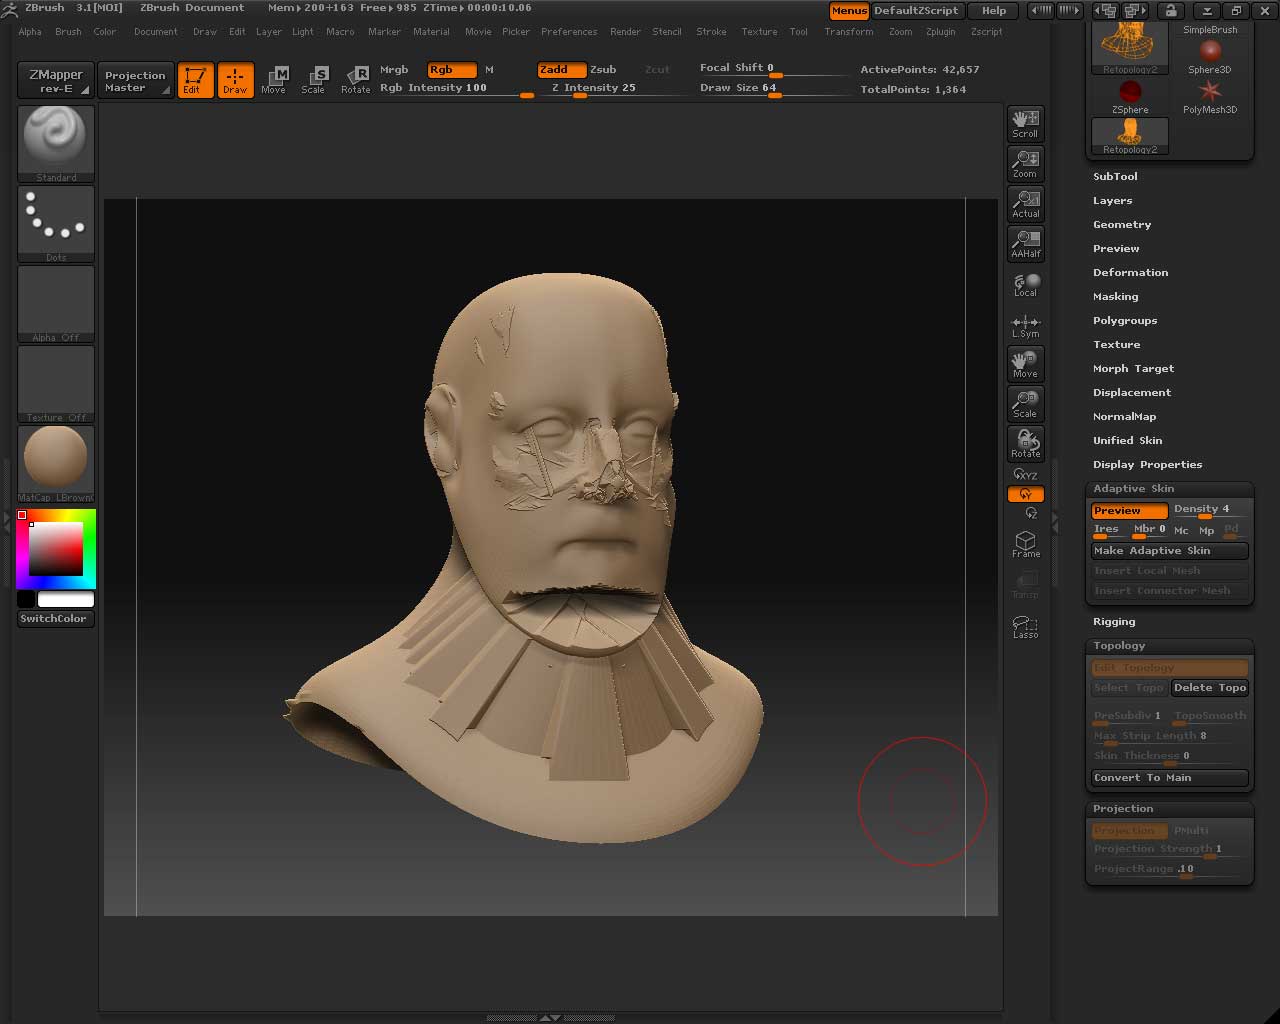This screenshot has height=1024, width=1280.
Task: Click the Zoom canvas icon
Action: click(x=1025, y=163)
